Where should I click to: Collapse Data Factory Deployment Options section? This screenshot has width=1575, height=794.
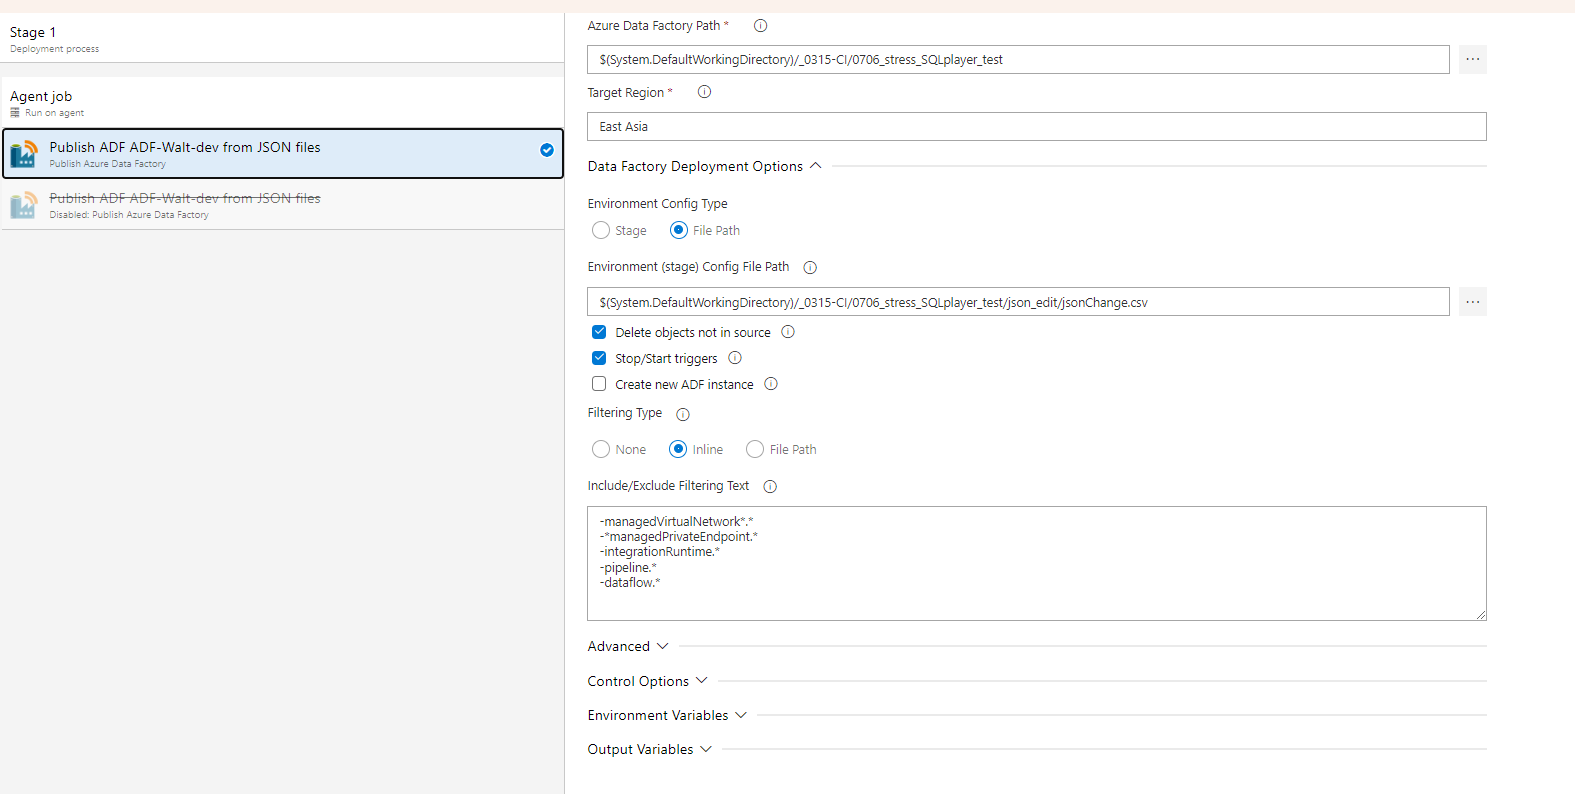(x=705, y=166)
